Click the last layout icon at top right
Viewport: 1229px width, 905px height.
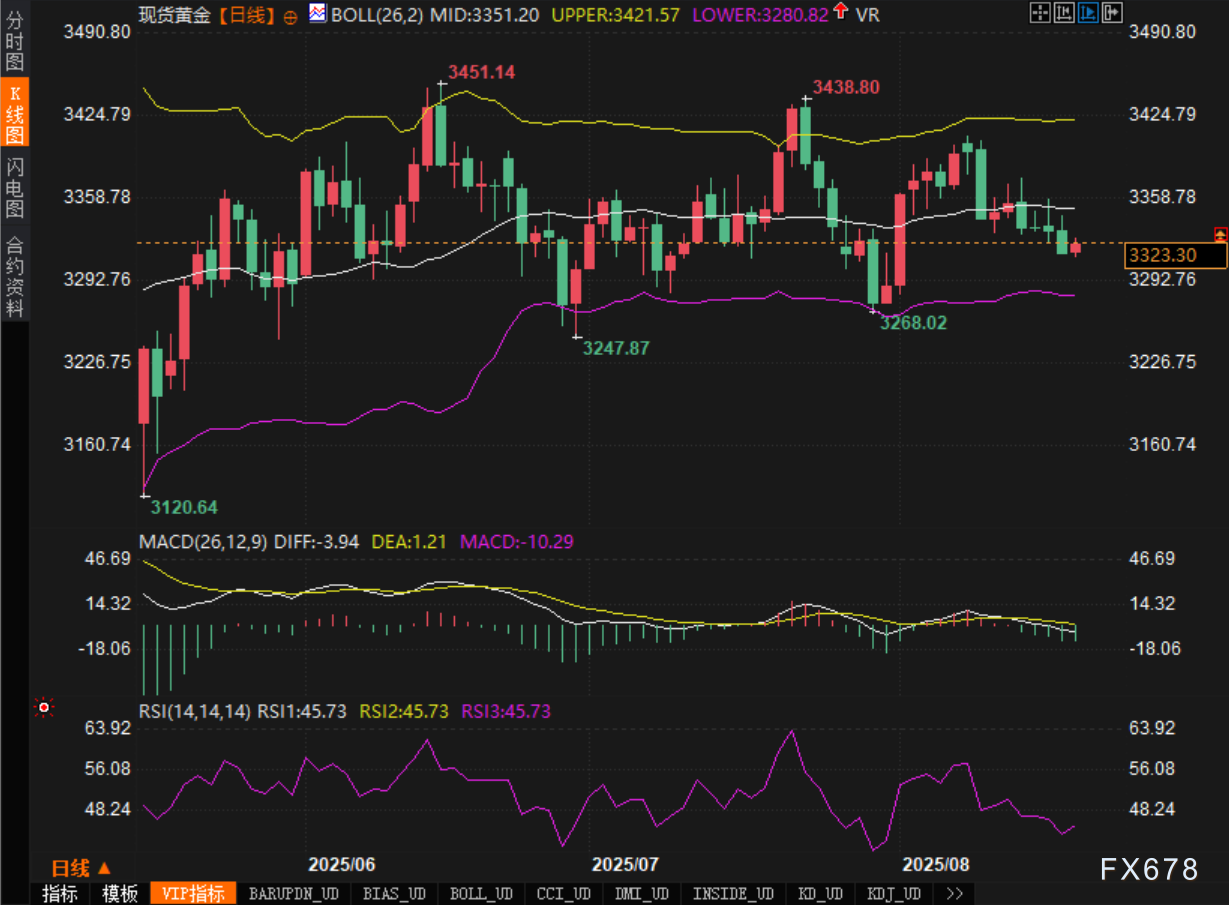1110,12
